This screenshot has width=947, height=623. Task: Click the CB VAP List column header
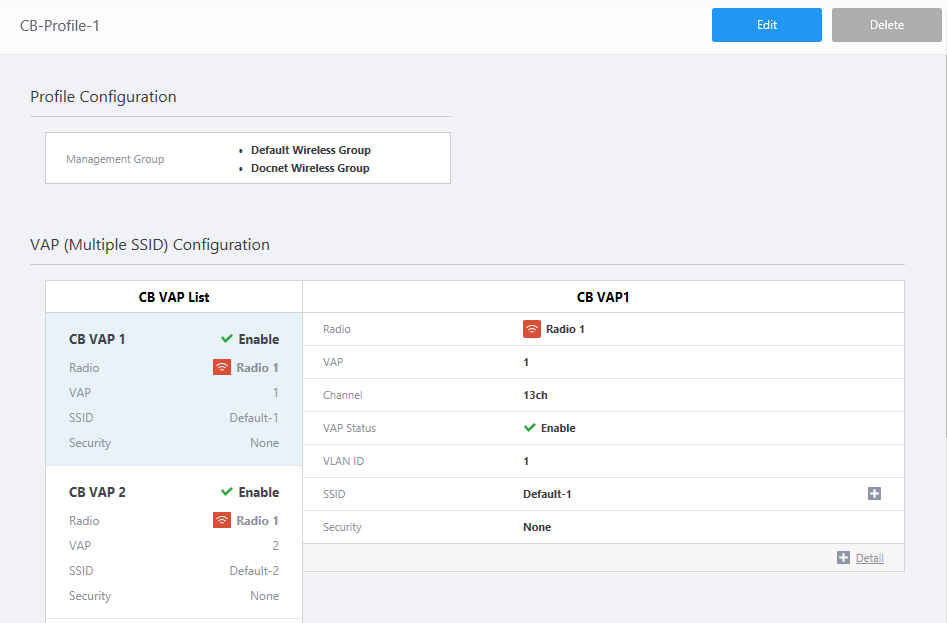(174, 297)
